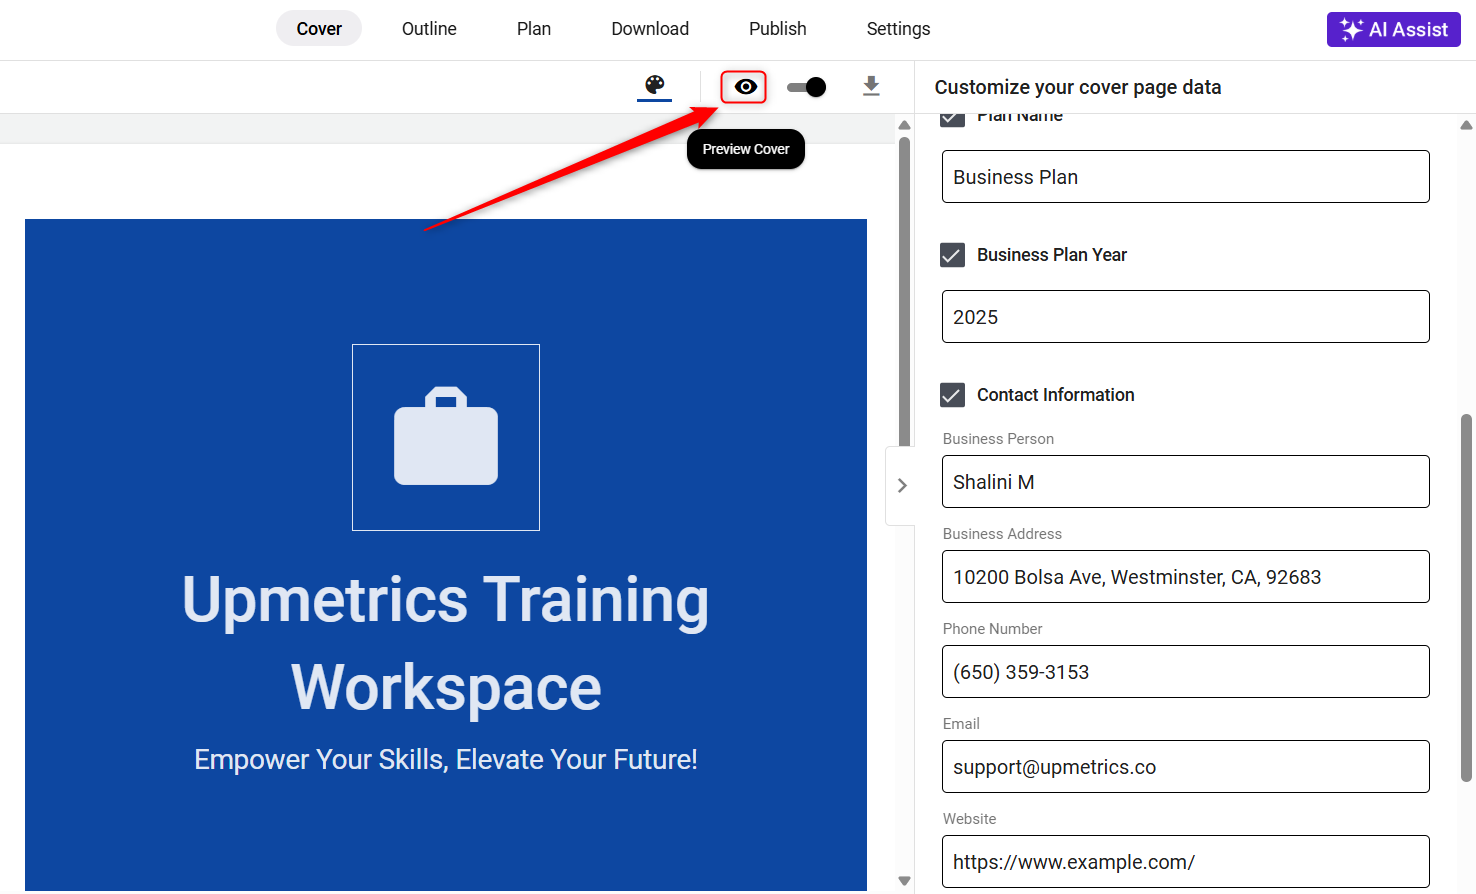The height and width of the screenshot is (894, 1476).
Task: Open the cover theme palette icon
Action: [x=655, y=86]
